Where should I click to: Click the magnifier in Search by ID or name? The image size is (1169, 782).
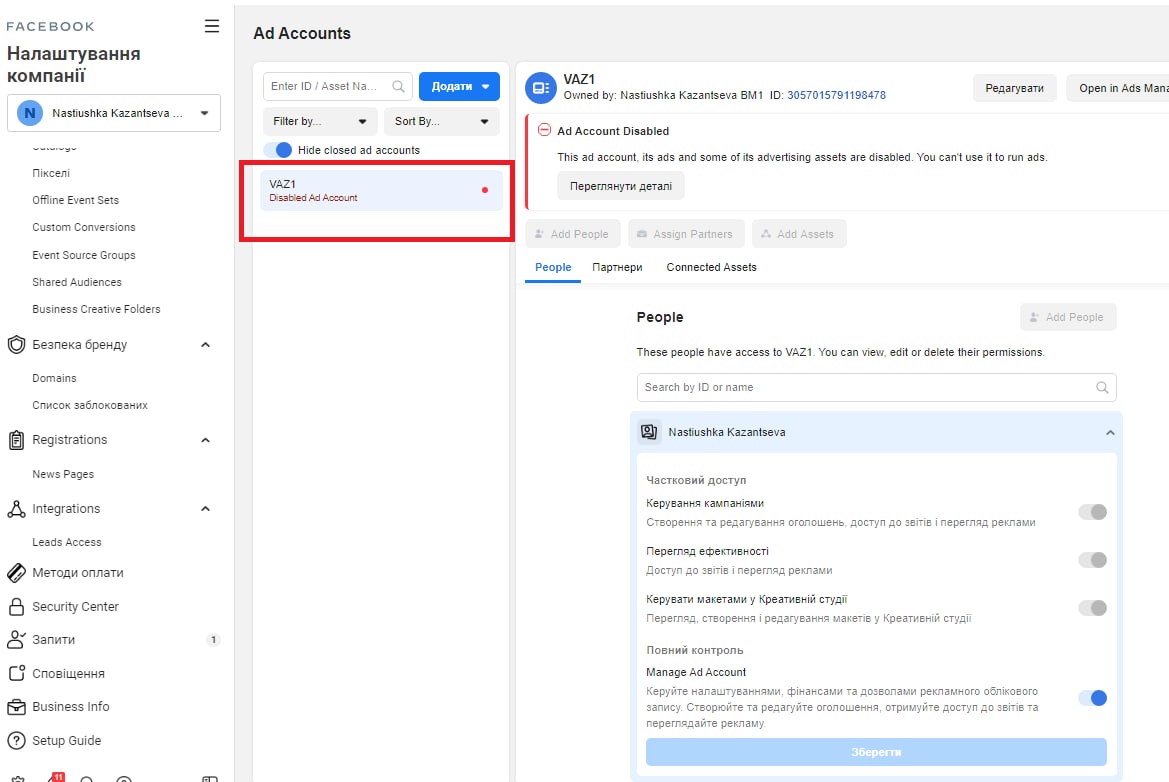click(1102, 388)
